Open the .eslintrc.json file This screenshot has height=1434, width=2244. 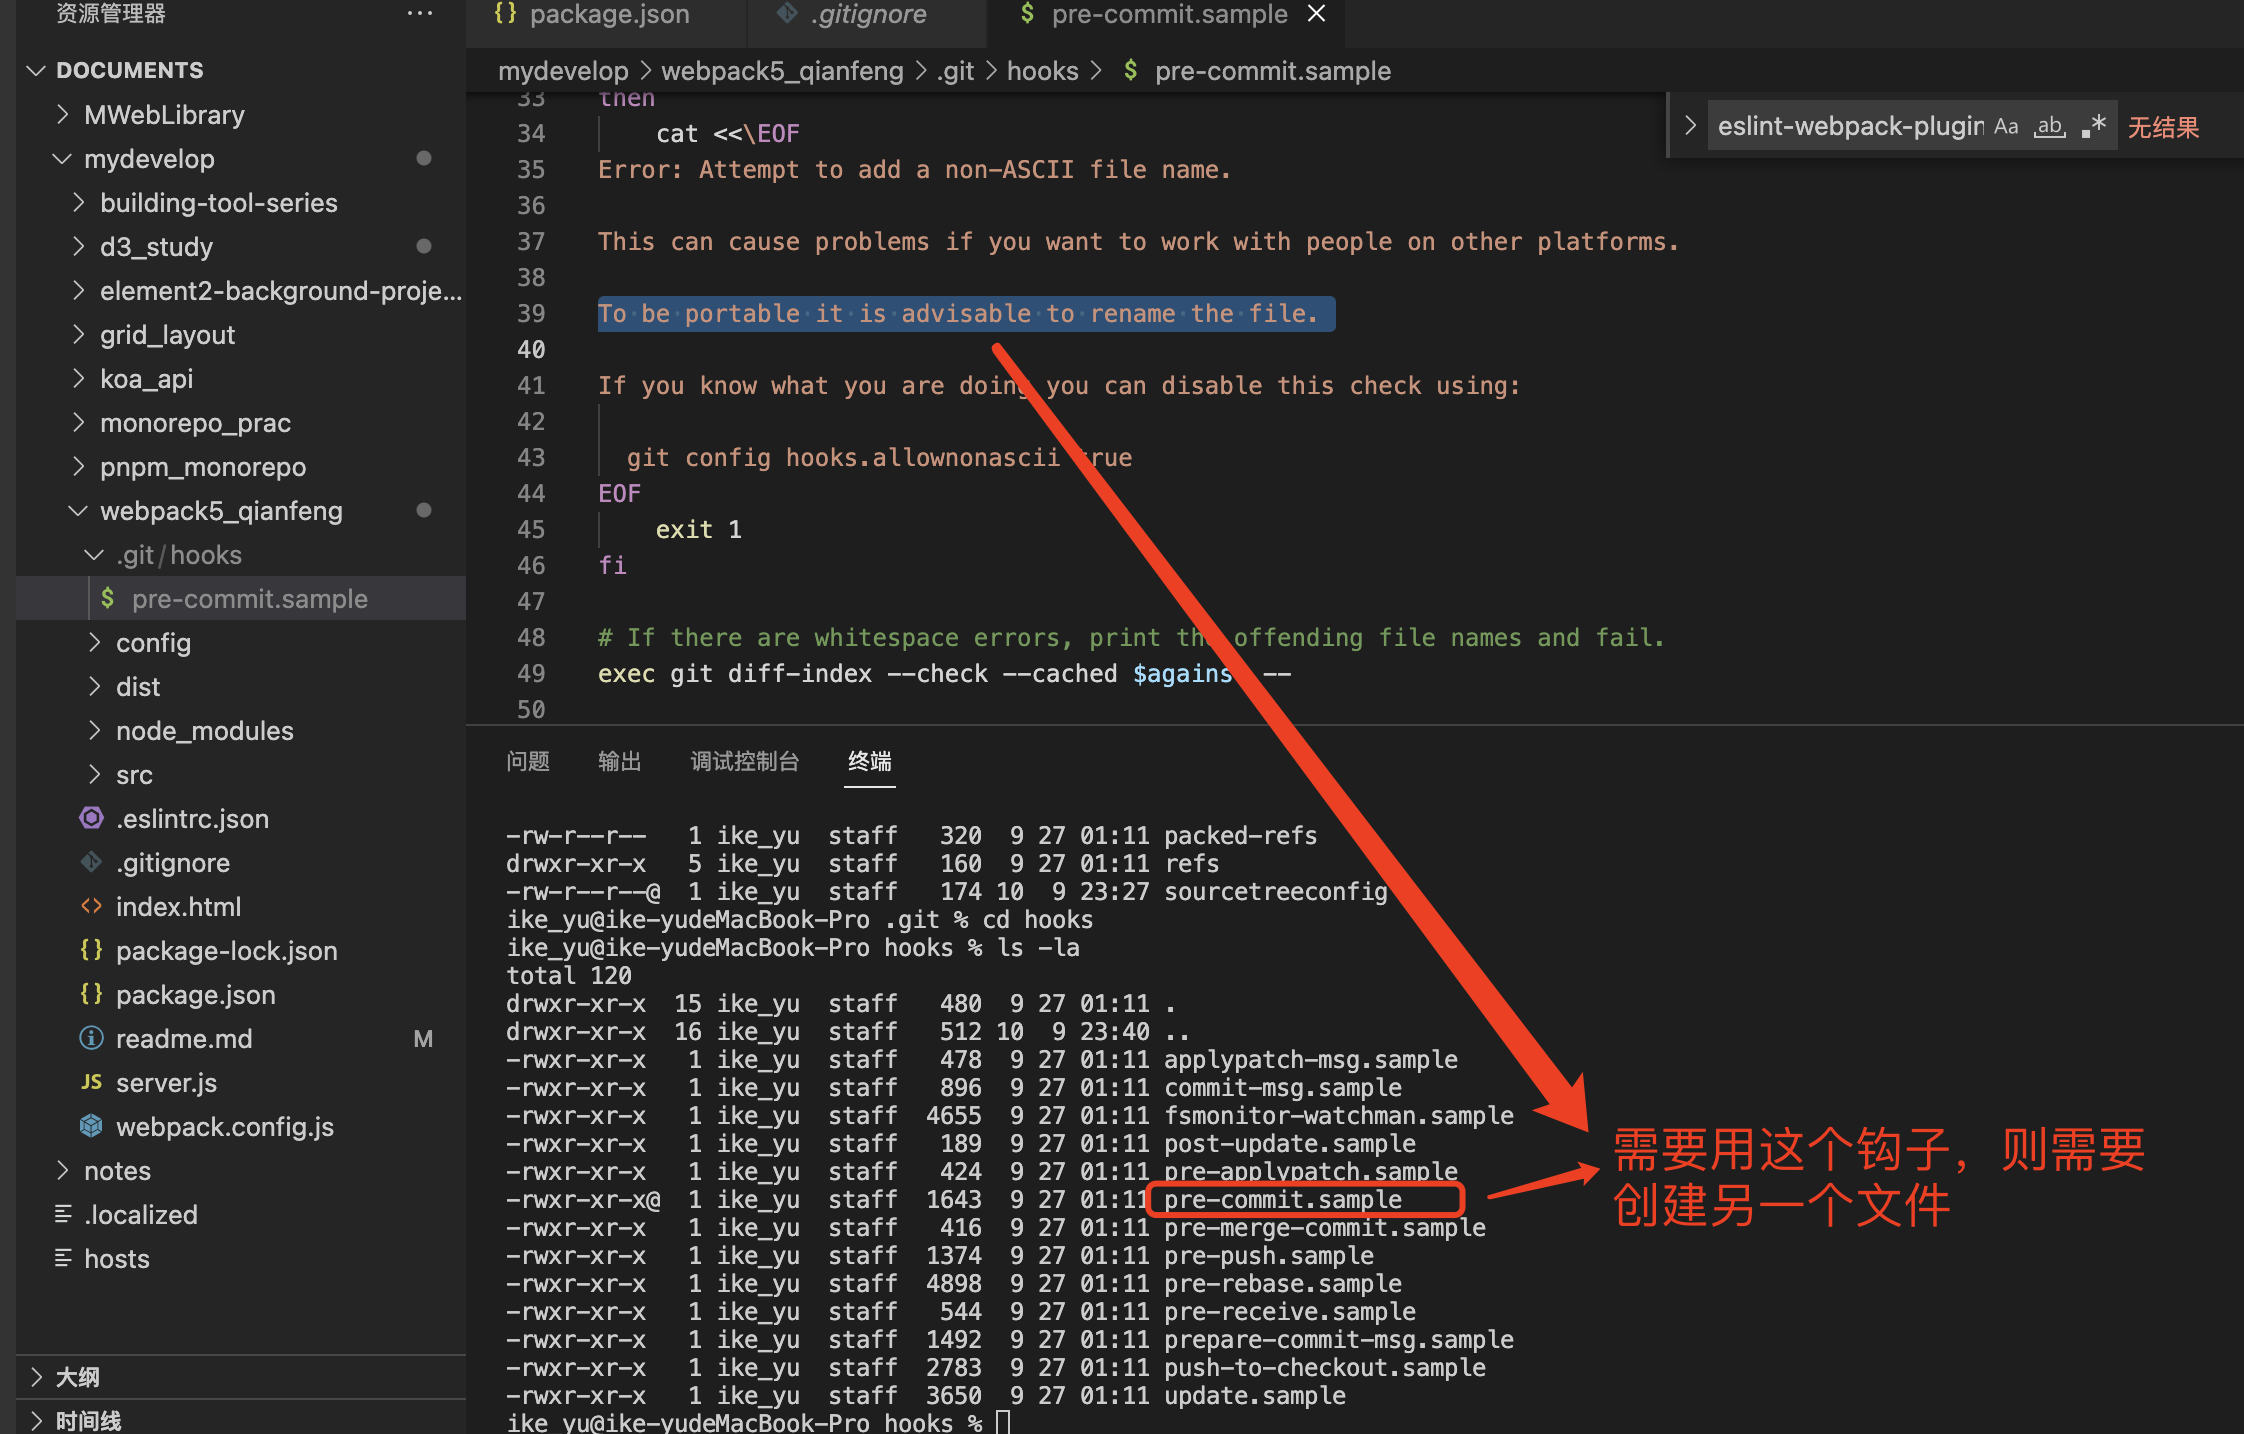(x=192, y=819)
